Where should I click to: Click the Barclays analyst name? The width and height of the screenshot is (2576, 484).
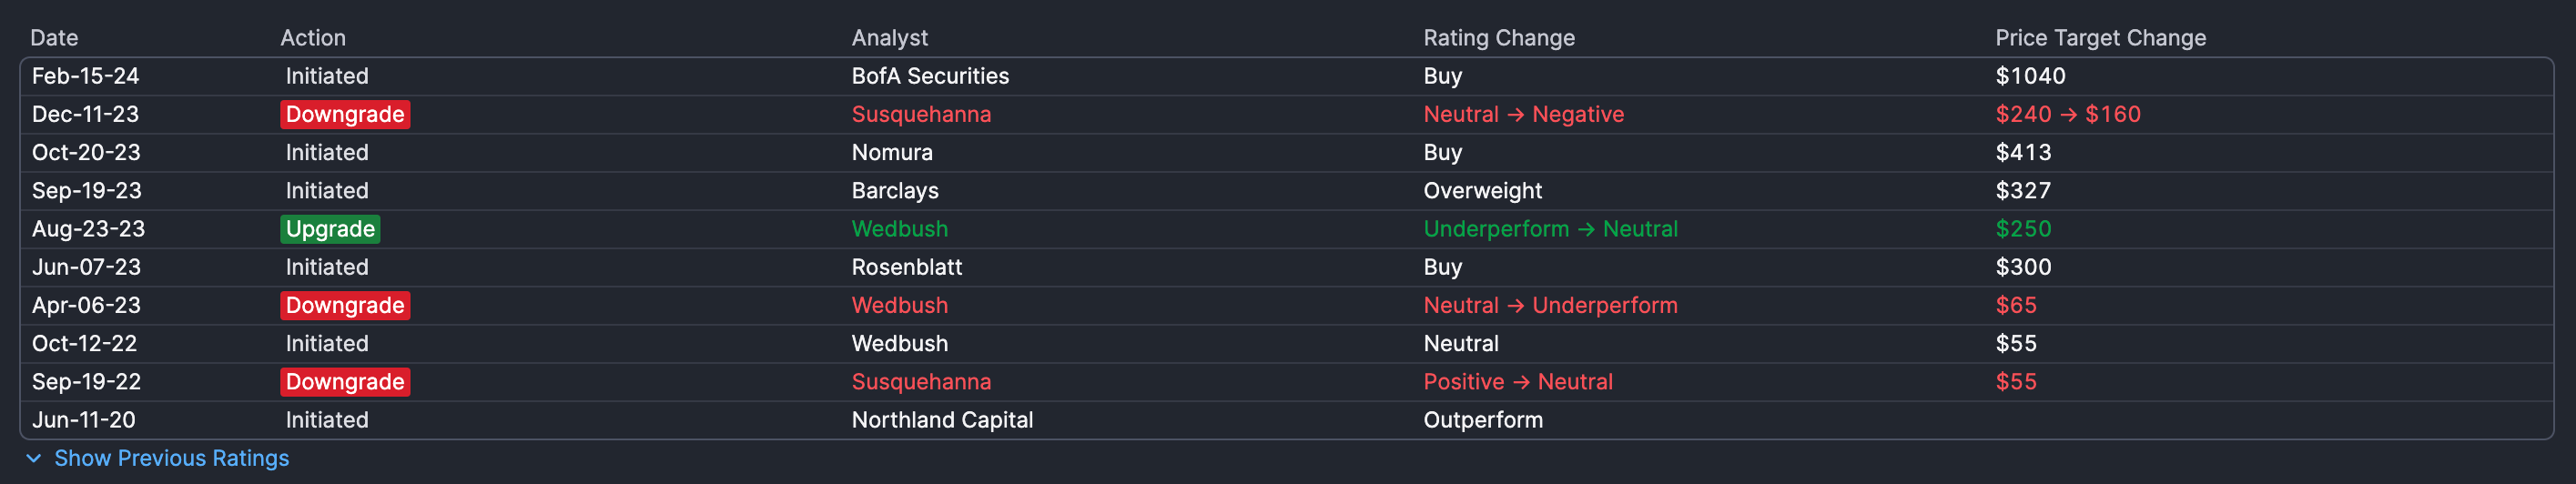tap(895, 191)
